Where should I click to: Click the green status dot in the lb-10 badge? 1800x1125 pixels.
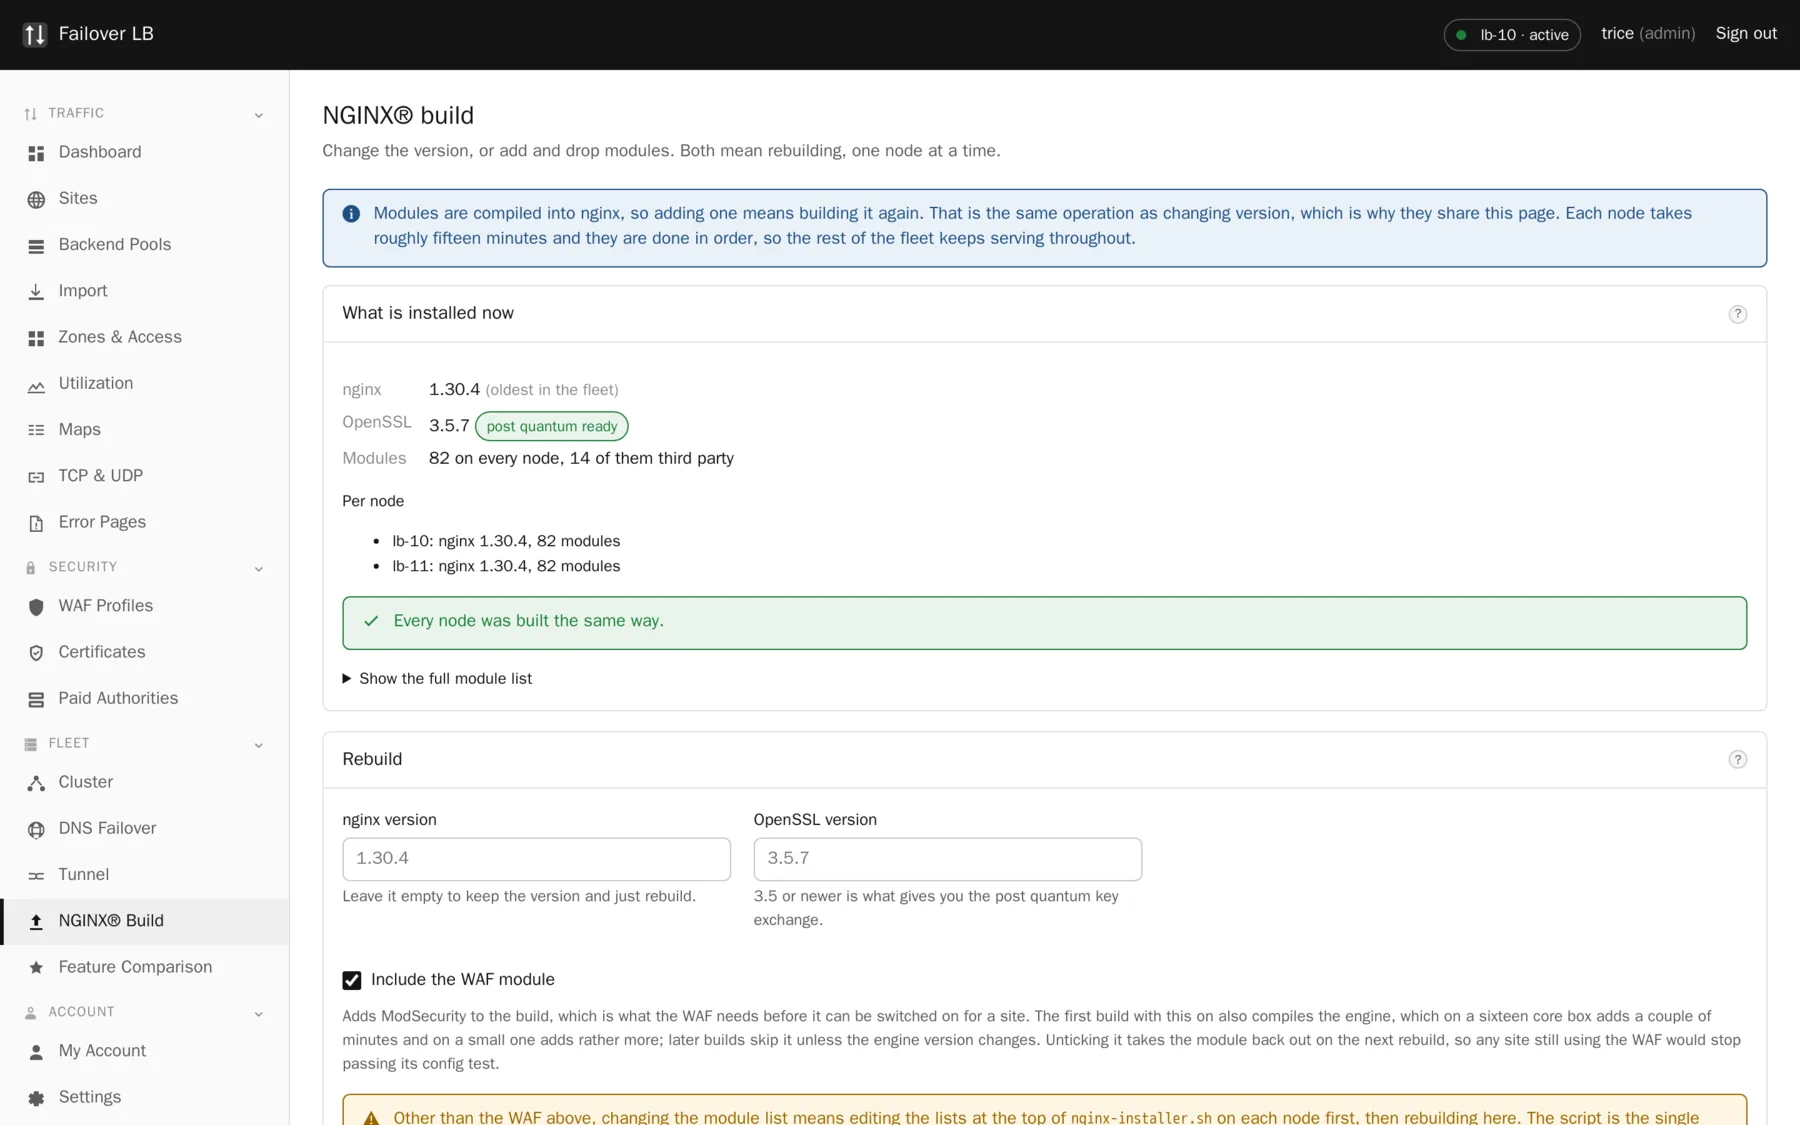coord(1461,35)
